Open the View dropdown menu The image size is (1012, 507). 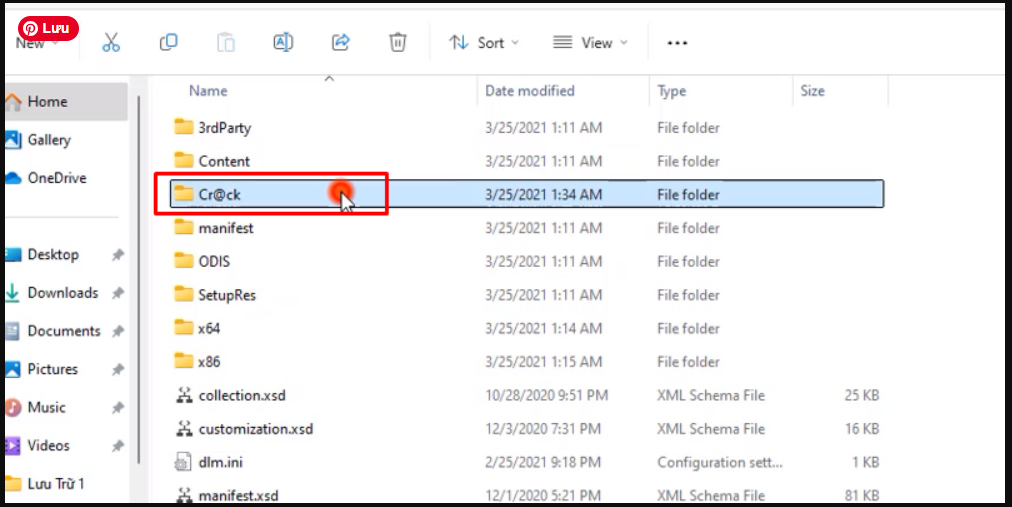point(590,42)
